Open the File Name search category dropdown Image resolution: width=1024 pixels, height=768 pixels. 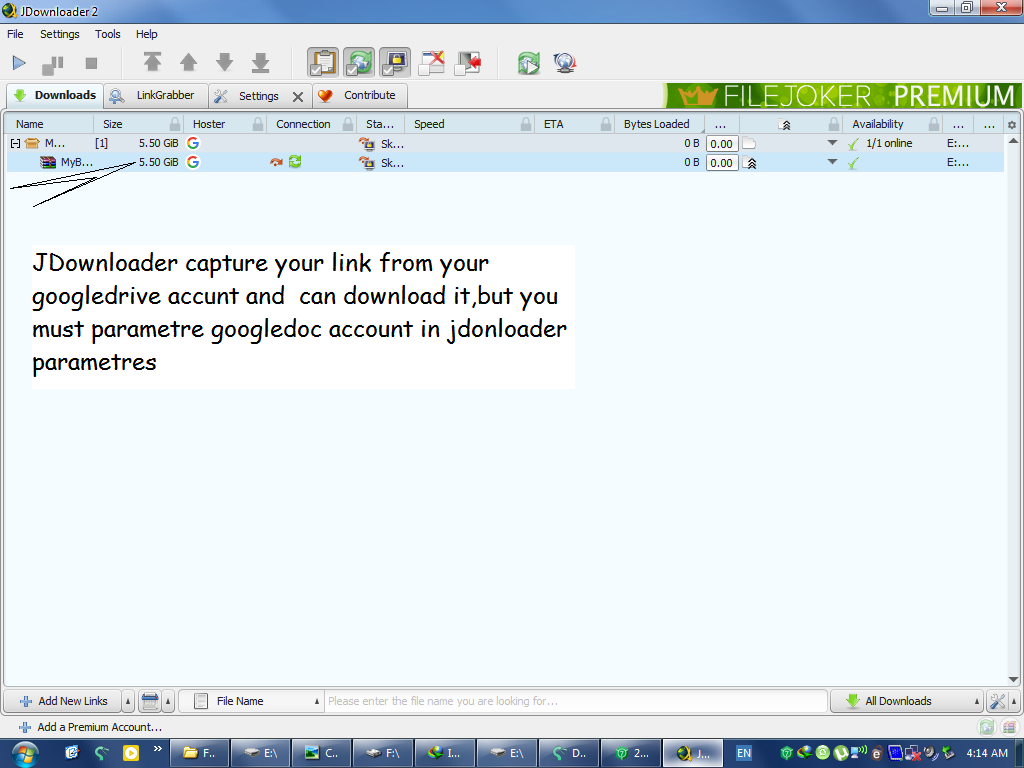251,701
